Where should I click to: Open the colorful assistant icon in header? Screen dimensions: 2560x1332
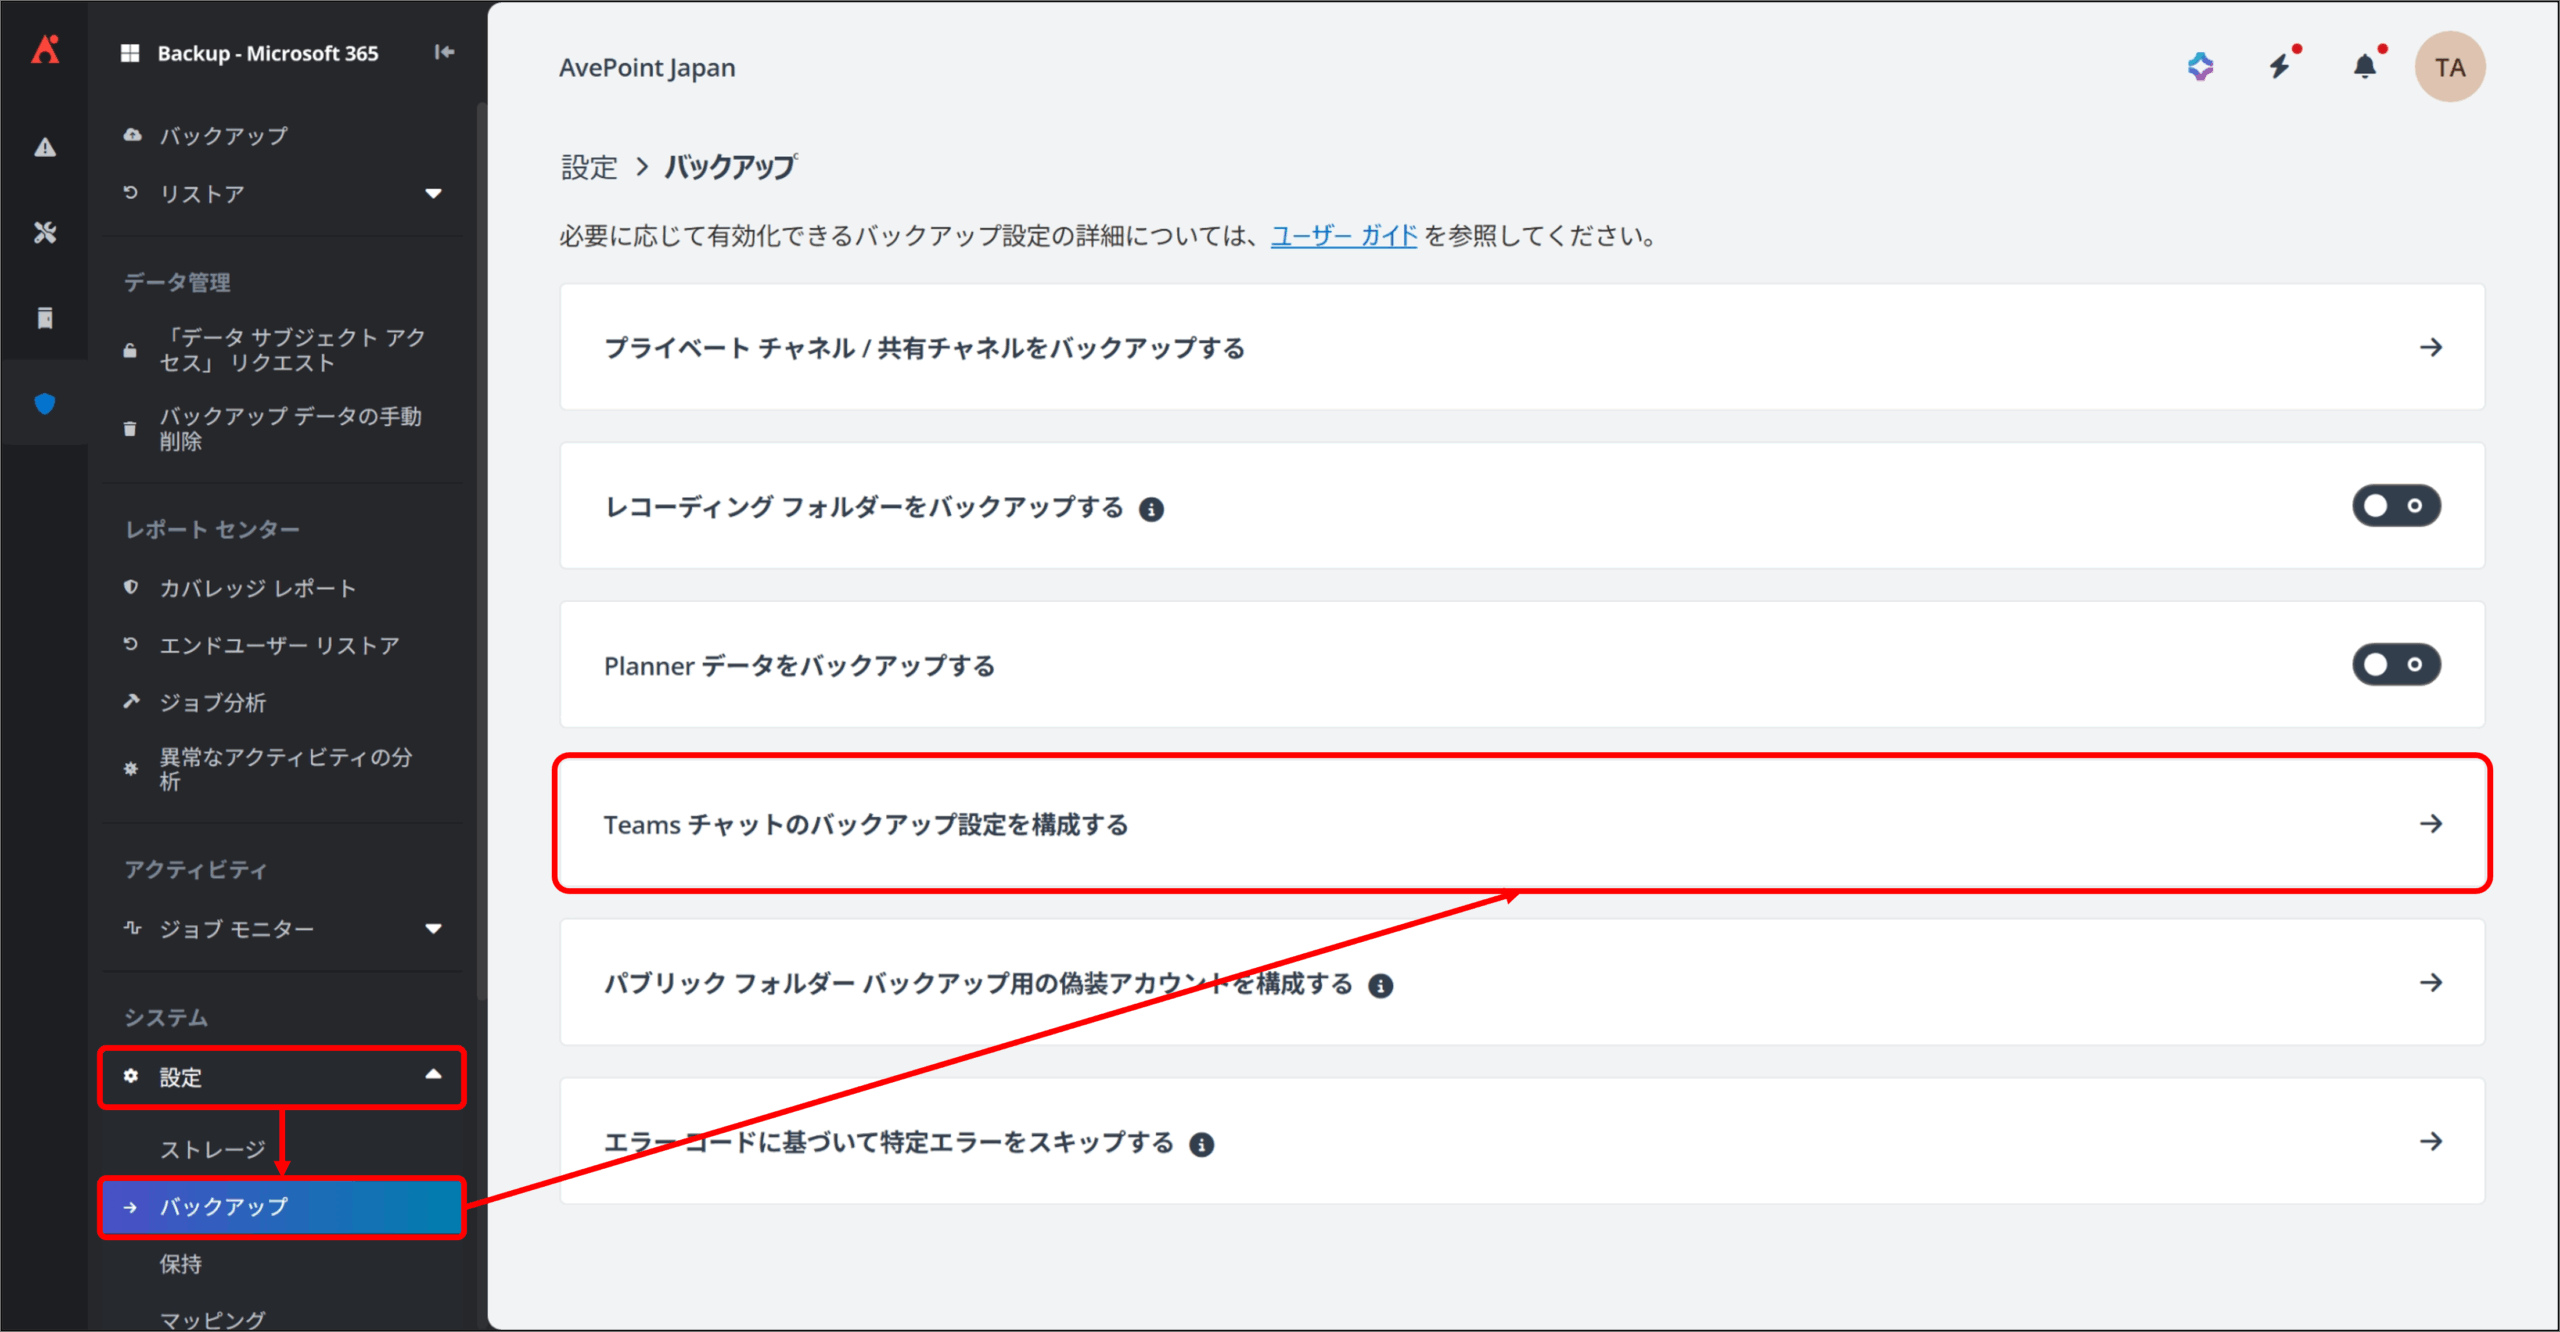coord(2200,67)
